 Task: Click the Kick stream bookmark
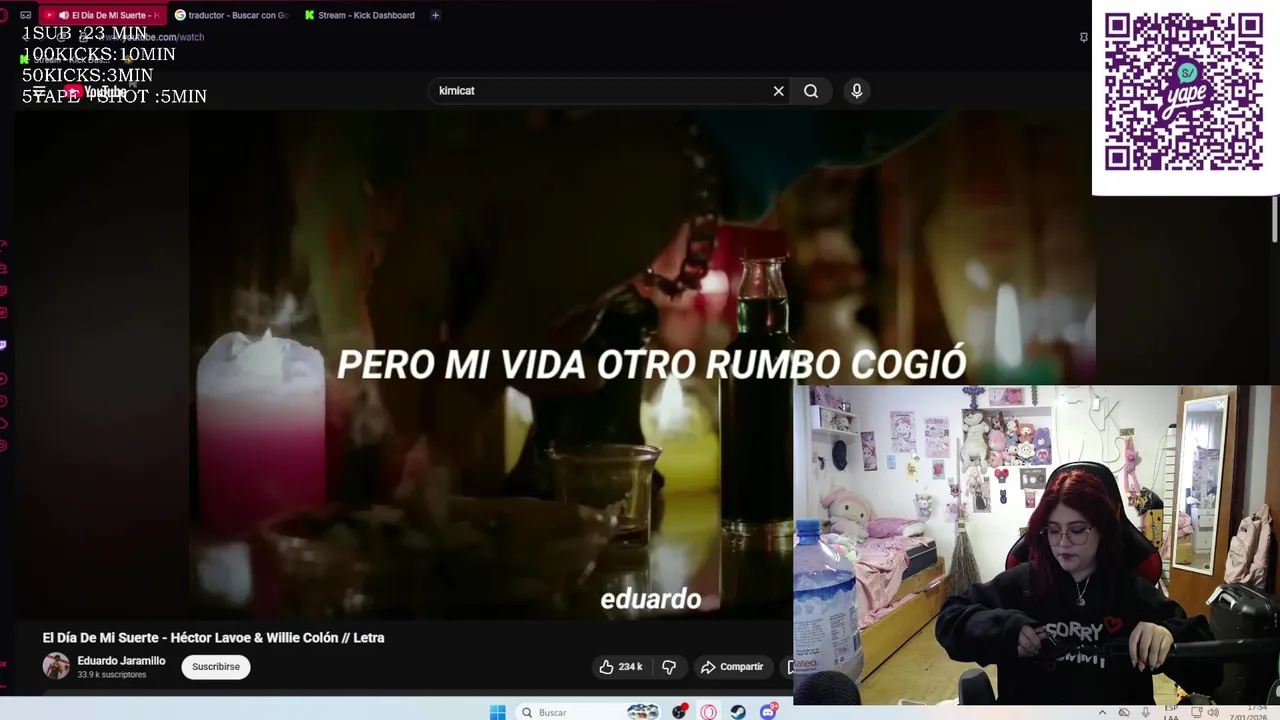[x=65, y=60]
